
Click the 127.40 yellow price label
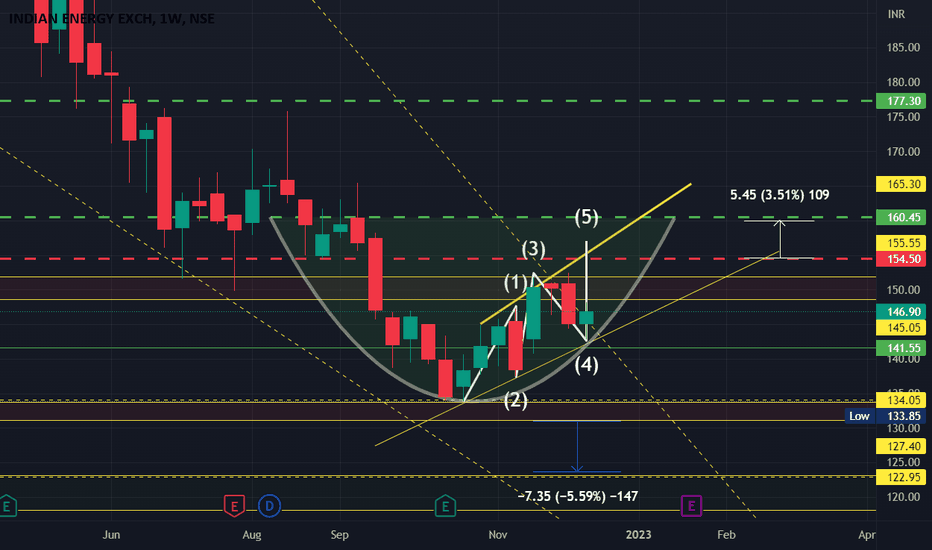tap(900, 447)
